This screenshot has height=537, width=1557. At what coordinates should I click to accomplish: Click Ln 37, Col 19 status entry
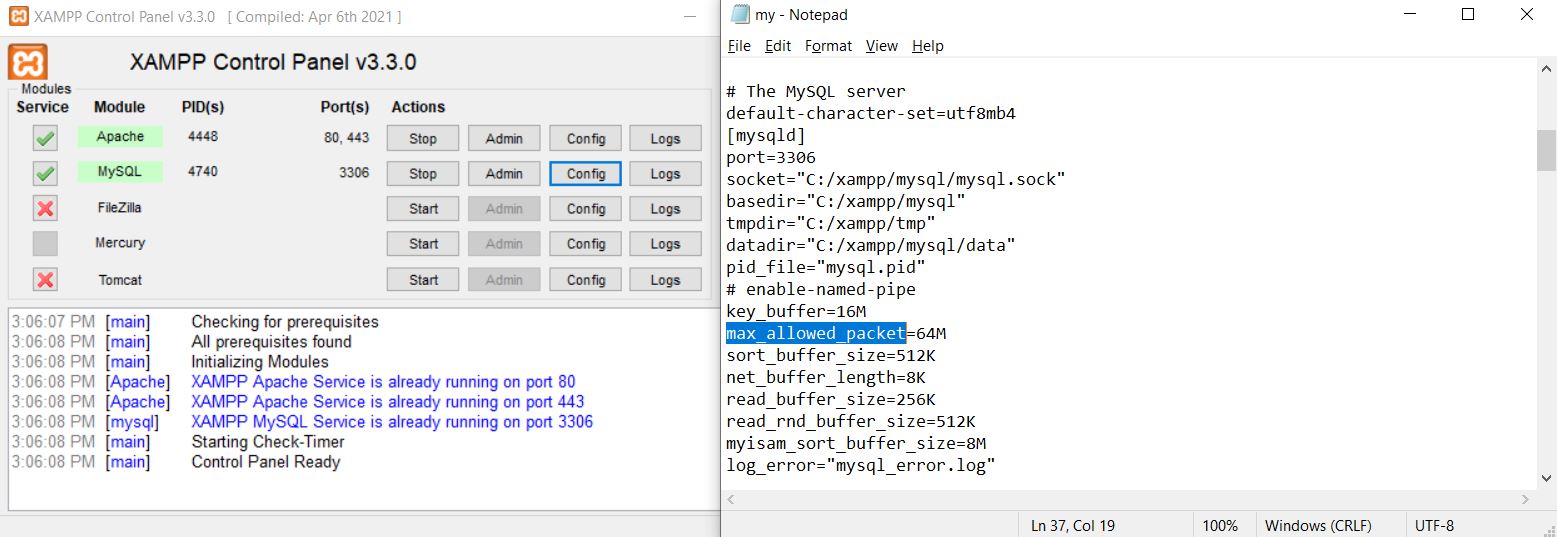pyautogui.click(x=1073, y=526)
